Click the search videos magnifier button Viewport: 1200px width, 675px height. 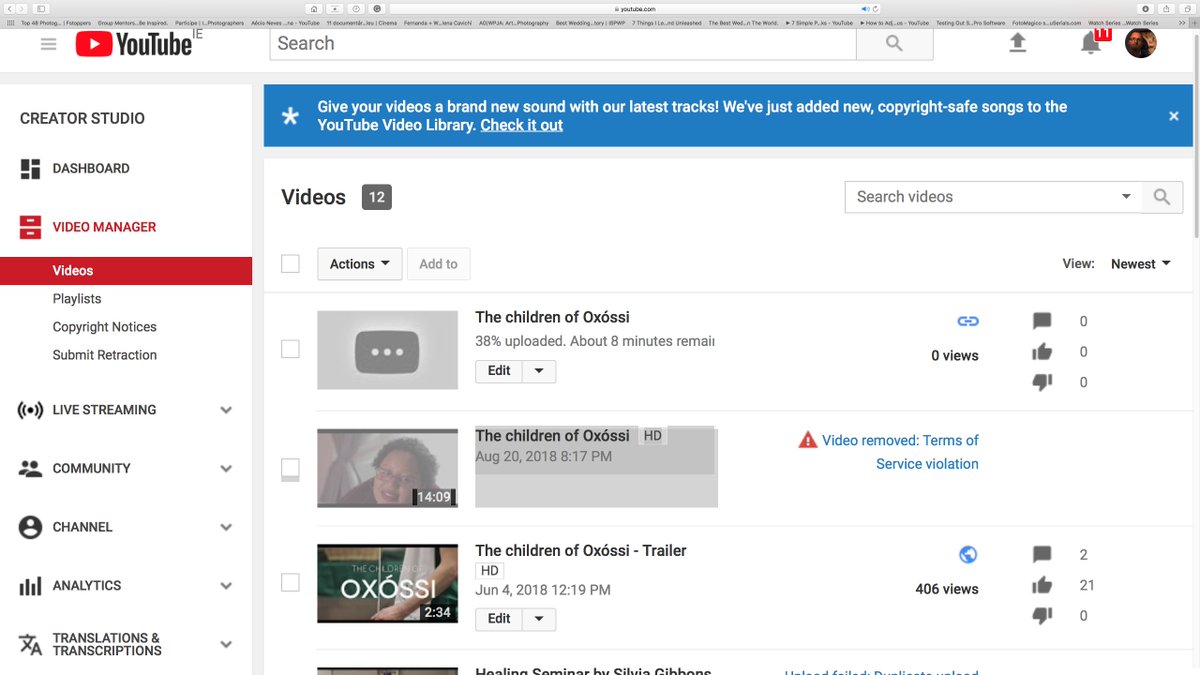coord(1162,197)
